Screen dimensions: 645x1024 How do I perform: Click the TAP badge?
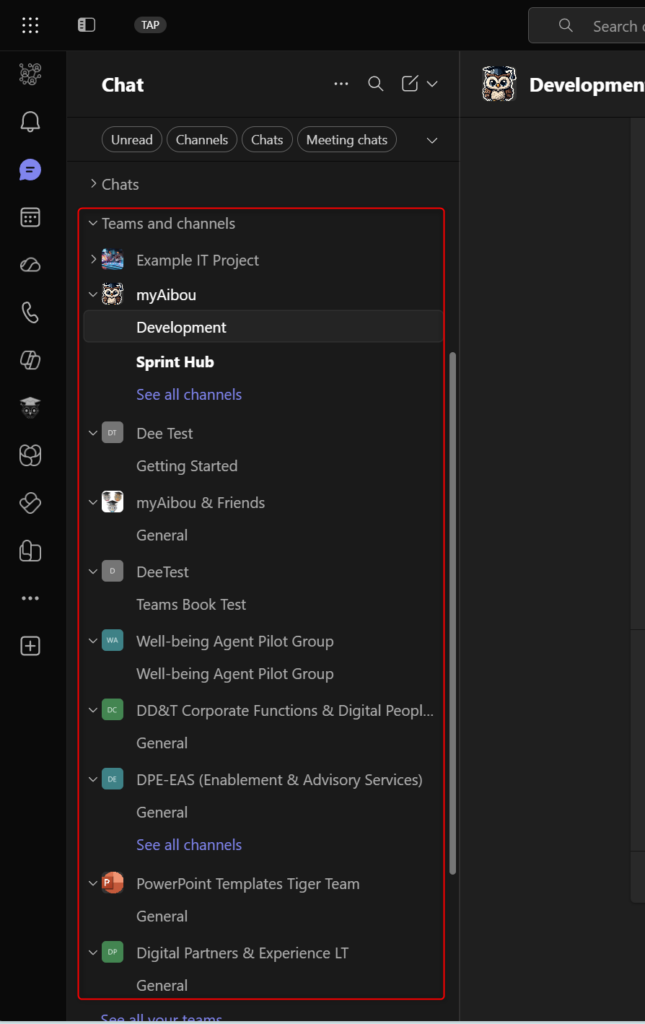click(150, 25)
